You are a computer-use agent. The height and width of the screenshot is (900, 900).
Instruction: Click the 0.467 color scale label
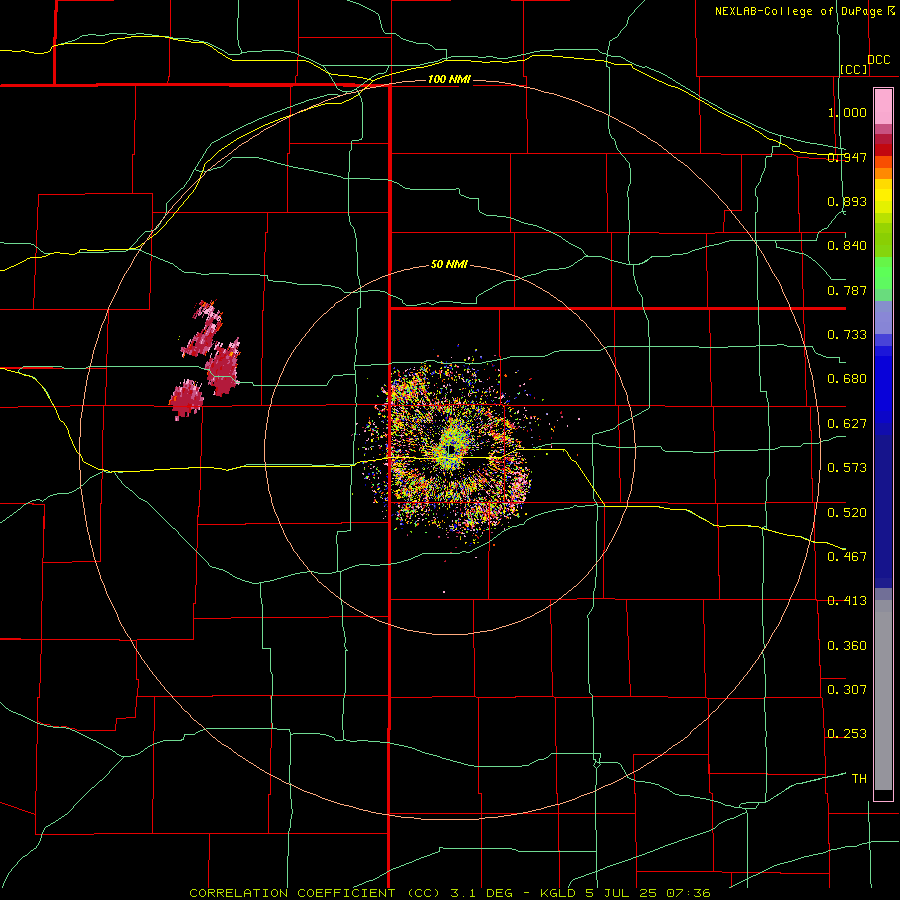(x=847, y=557)
